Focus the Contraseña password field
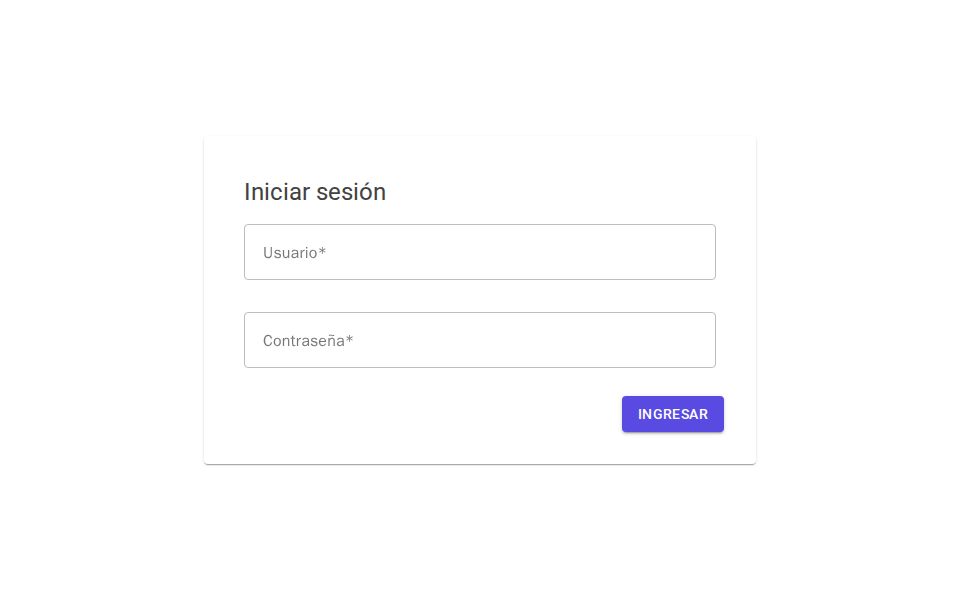960x600 pixels. [x=480, y=340]
